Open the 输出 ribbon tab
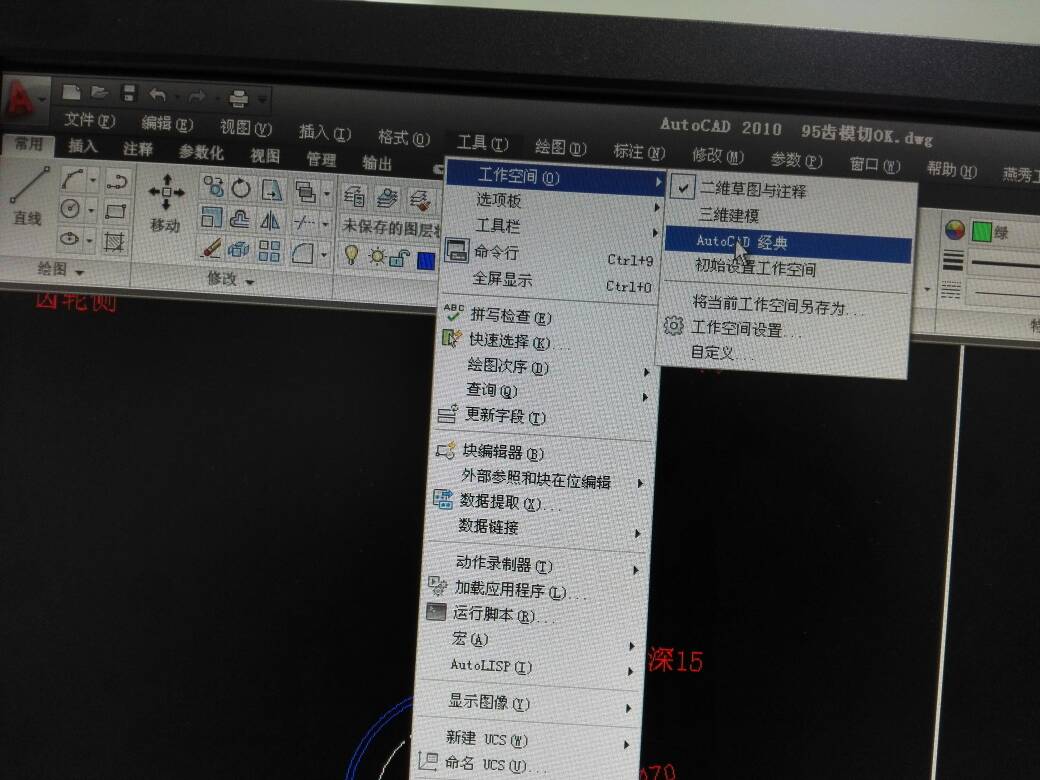 pyautogui.click(x=377, y=162)
